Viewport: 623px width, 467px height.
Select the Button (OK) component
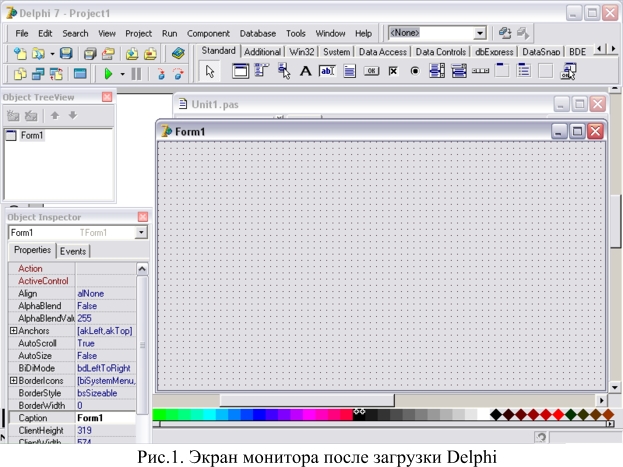(371, 71)
